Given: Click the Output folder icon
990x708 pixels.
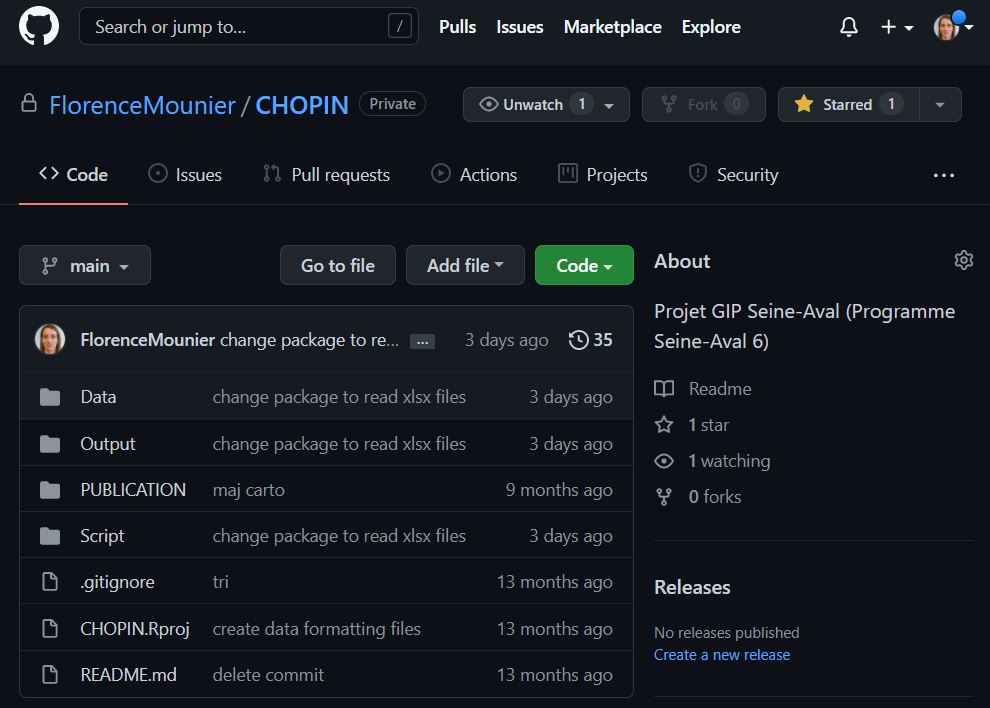Looking at the screenshot, I should (x=50, y=444).
